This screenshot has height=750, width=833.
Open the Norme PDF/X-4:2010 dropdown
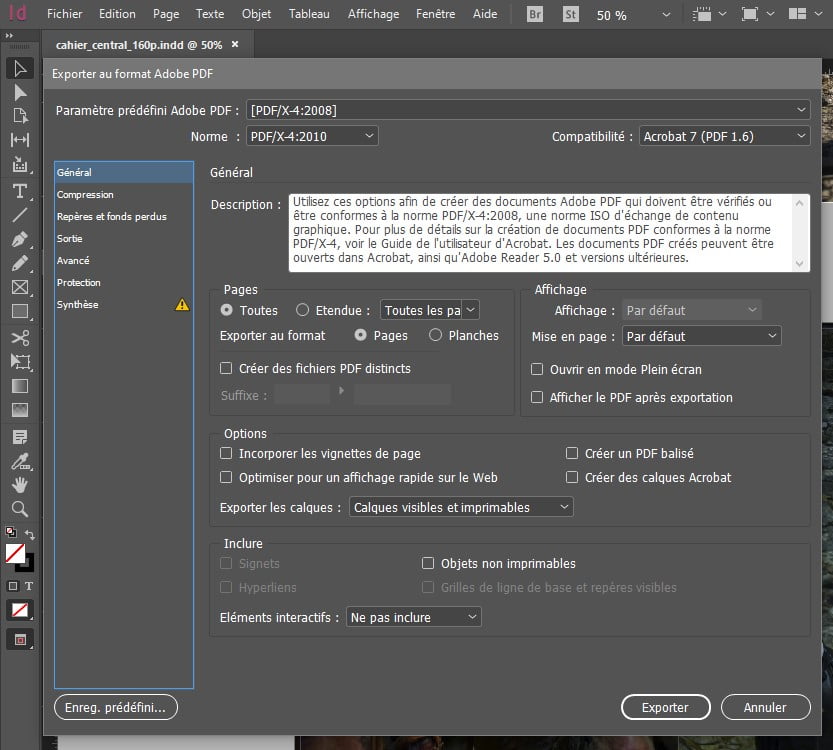[x=312, y=136]
